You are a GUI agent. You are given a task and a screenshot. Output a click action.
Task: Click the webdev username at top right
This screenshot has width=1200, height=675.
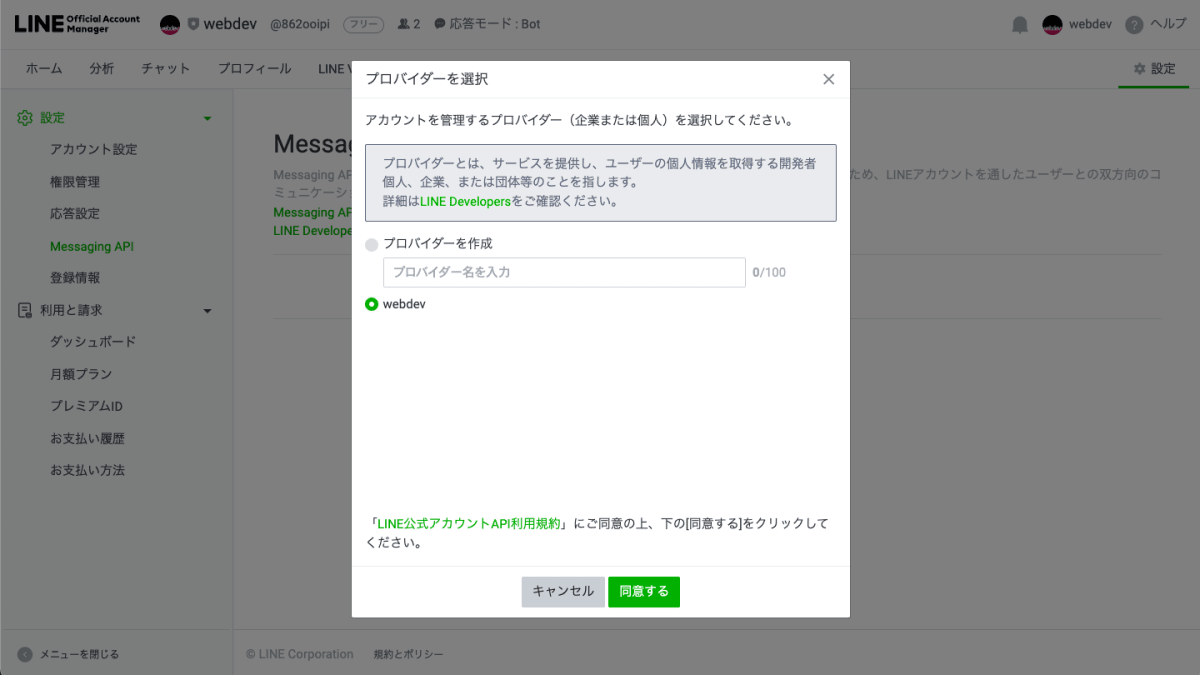pos(1090,24)
